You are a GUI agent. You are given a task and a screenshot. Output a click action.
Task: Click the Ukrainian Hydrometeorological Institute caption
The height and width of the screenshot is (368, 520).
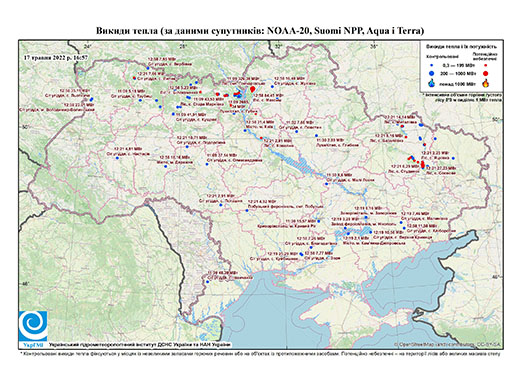[139, 344]
